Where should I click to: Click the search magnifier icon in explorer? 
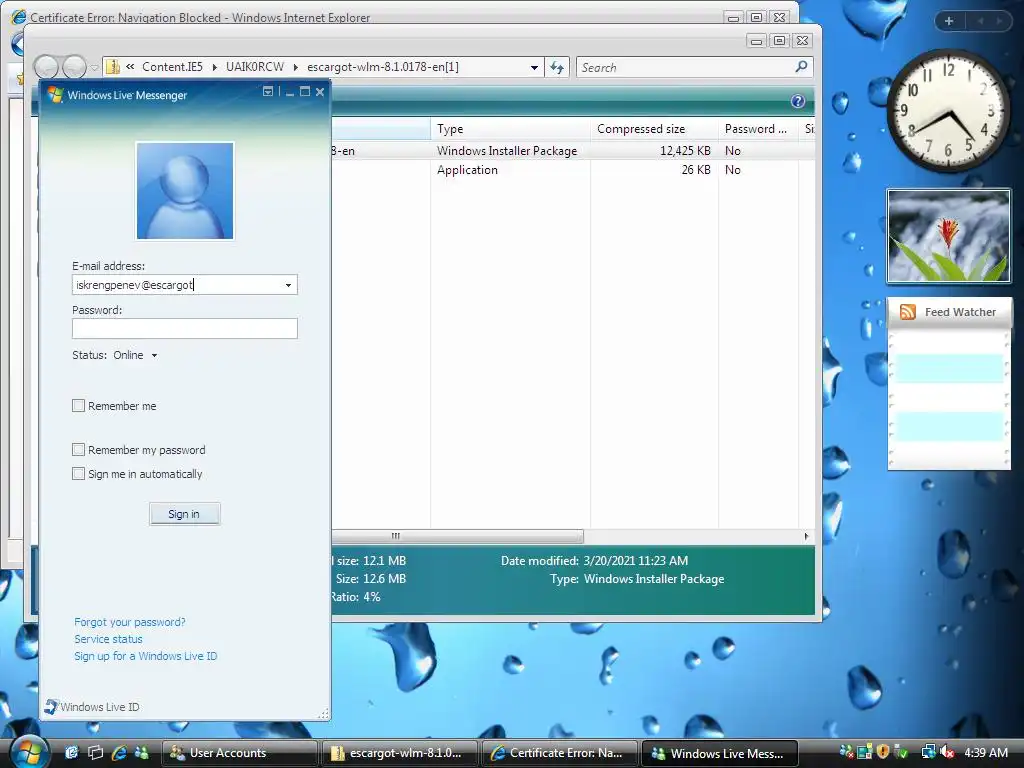pyautogui.click(x=801, y=67)
